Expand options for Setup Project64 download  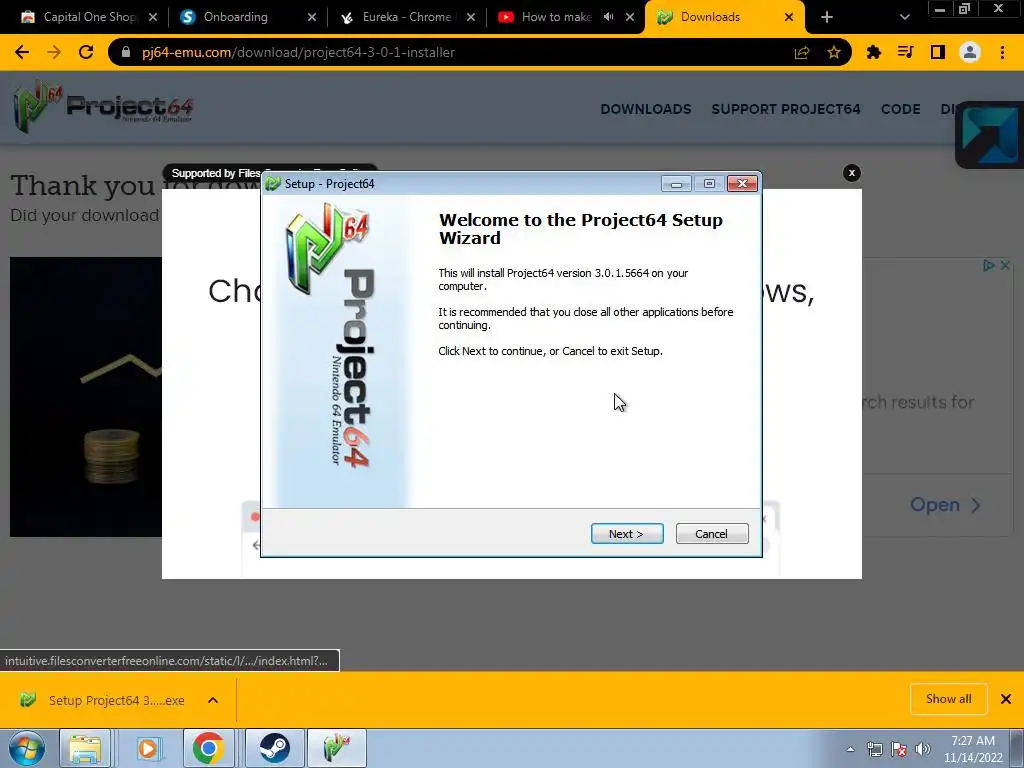(213, 700)
